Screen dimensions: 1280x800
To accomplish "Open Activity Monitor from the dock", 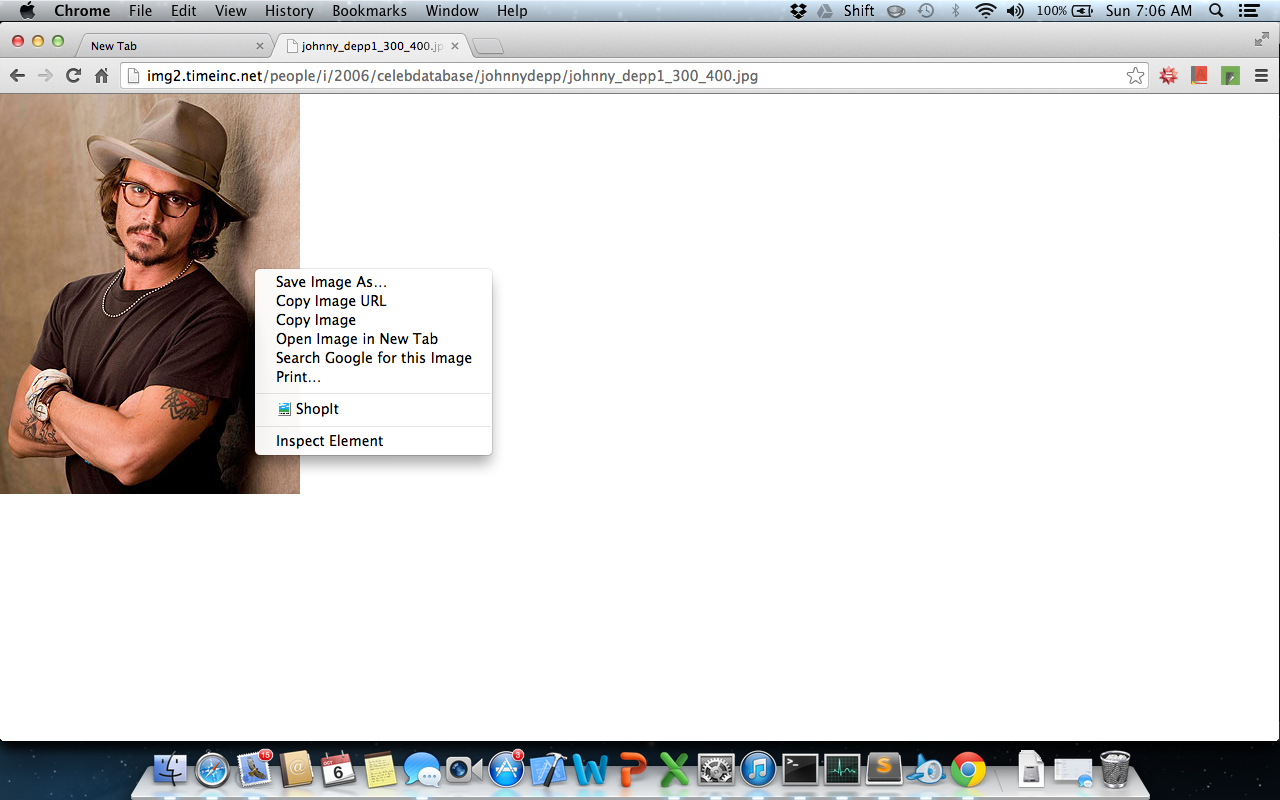I will point(842,770).
